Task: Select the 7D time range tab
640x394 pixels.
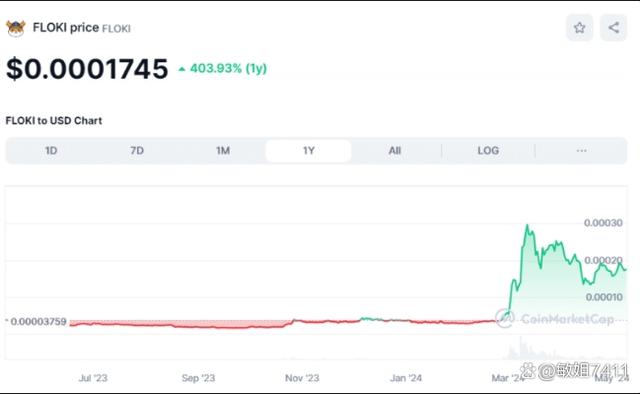Action: [x=137, y=151]
